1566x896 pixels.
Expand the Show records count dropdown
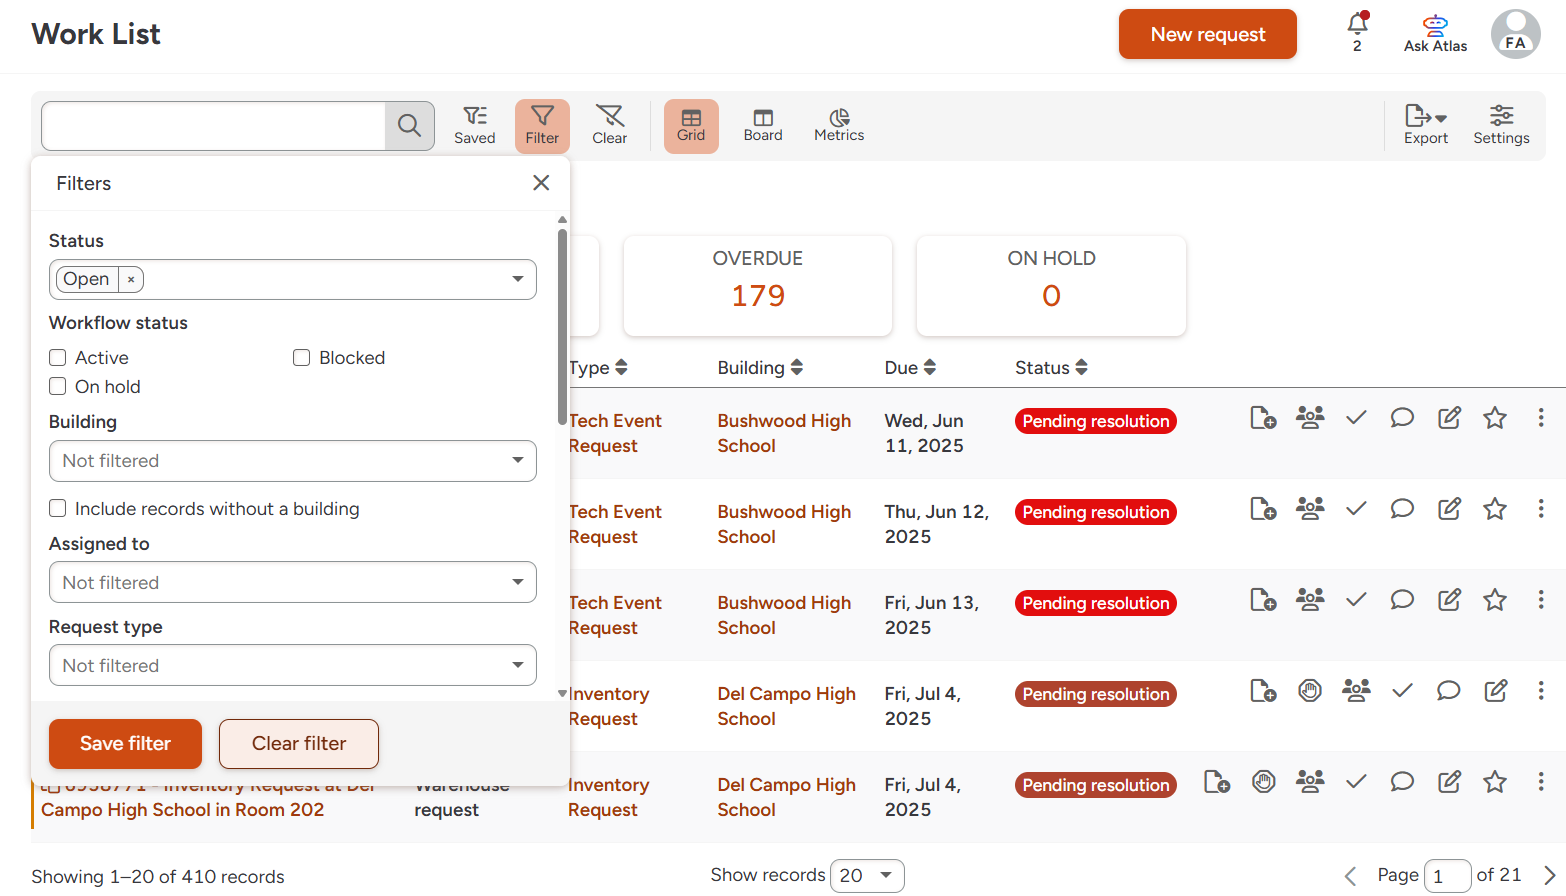coord(866,876)
